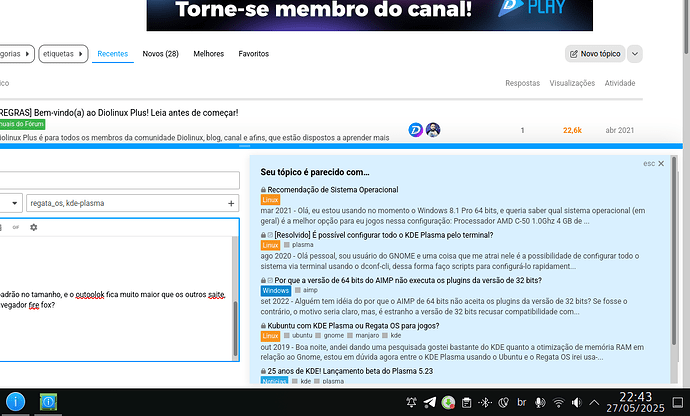Screen dimensions: 690x416
Task: Select the Melhores tab
Action: coord(209,54)
